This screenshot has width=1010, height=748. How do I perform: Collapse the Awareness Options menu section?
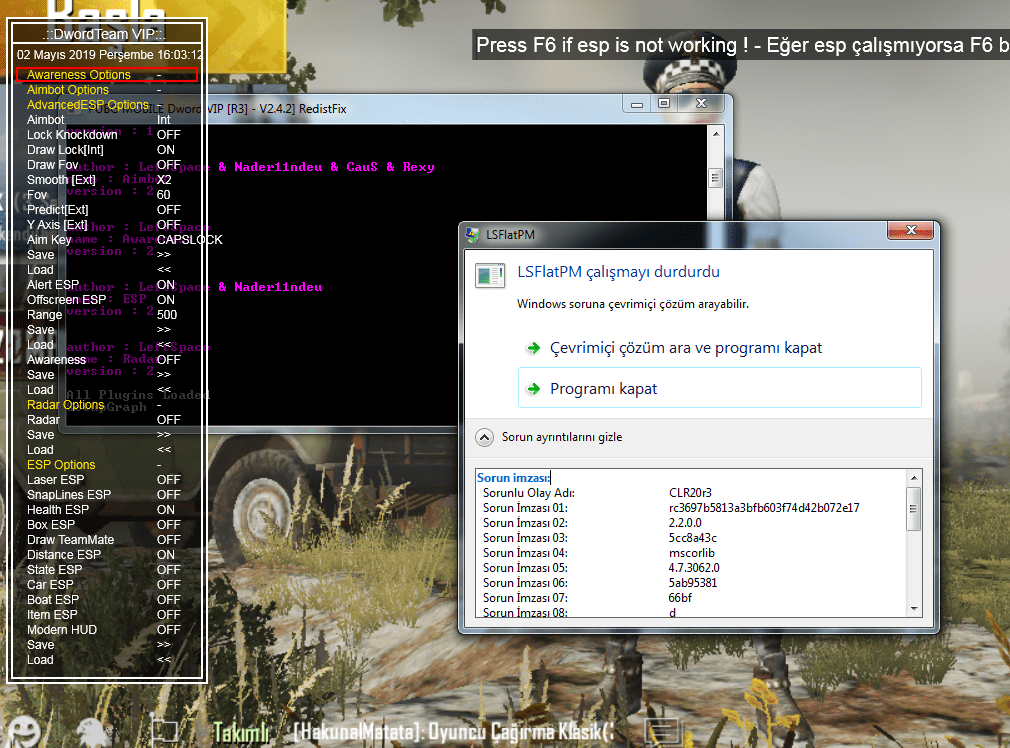tap(106, 75)
